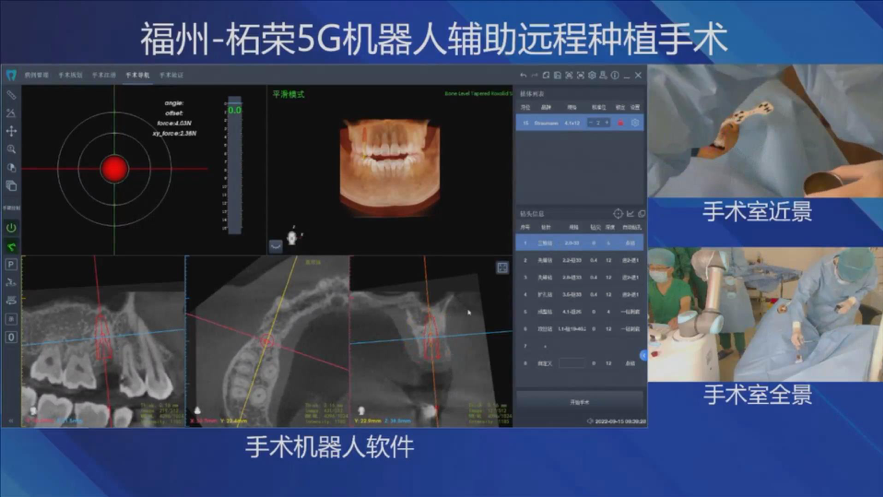The height and width of the screenshot is (497, 883).
Task: Click the orientation head icon in middle CT view
Action: (x=198, y=411)
